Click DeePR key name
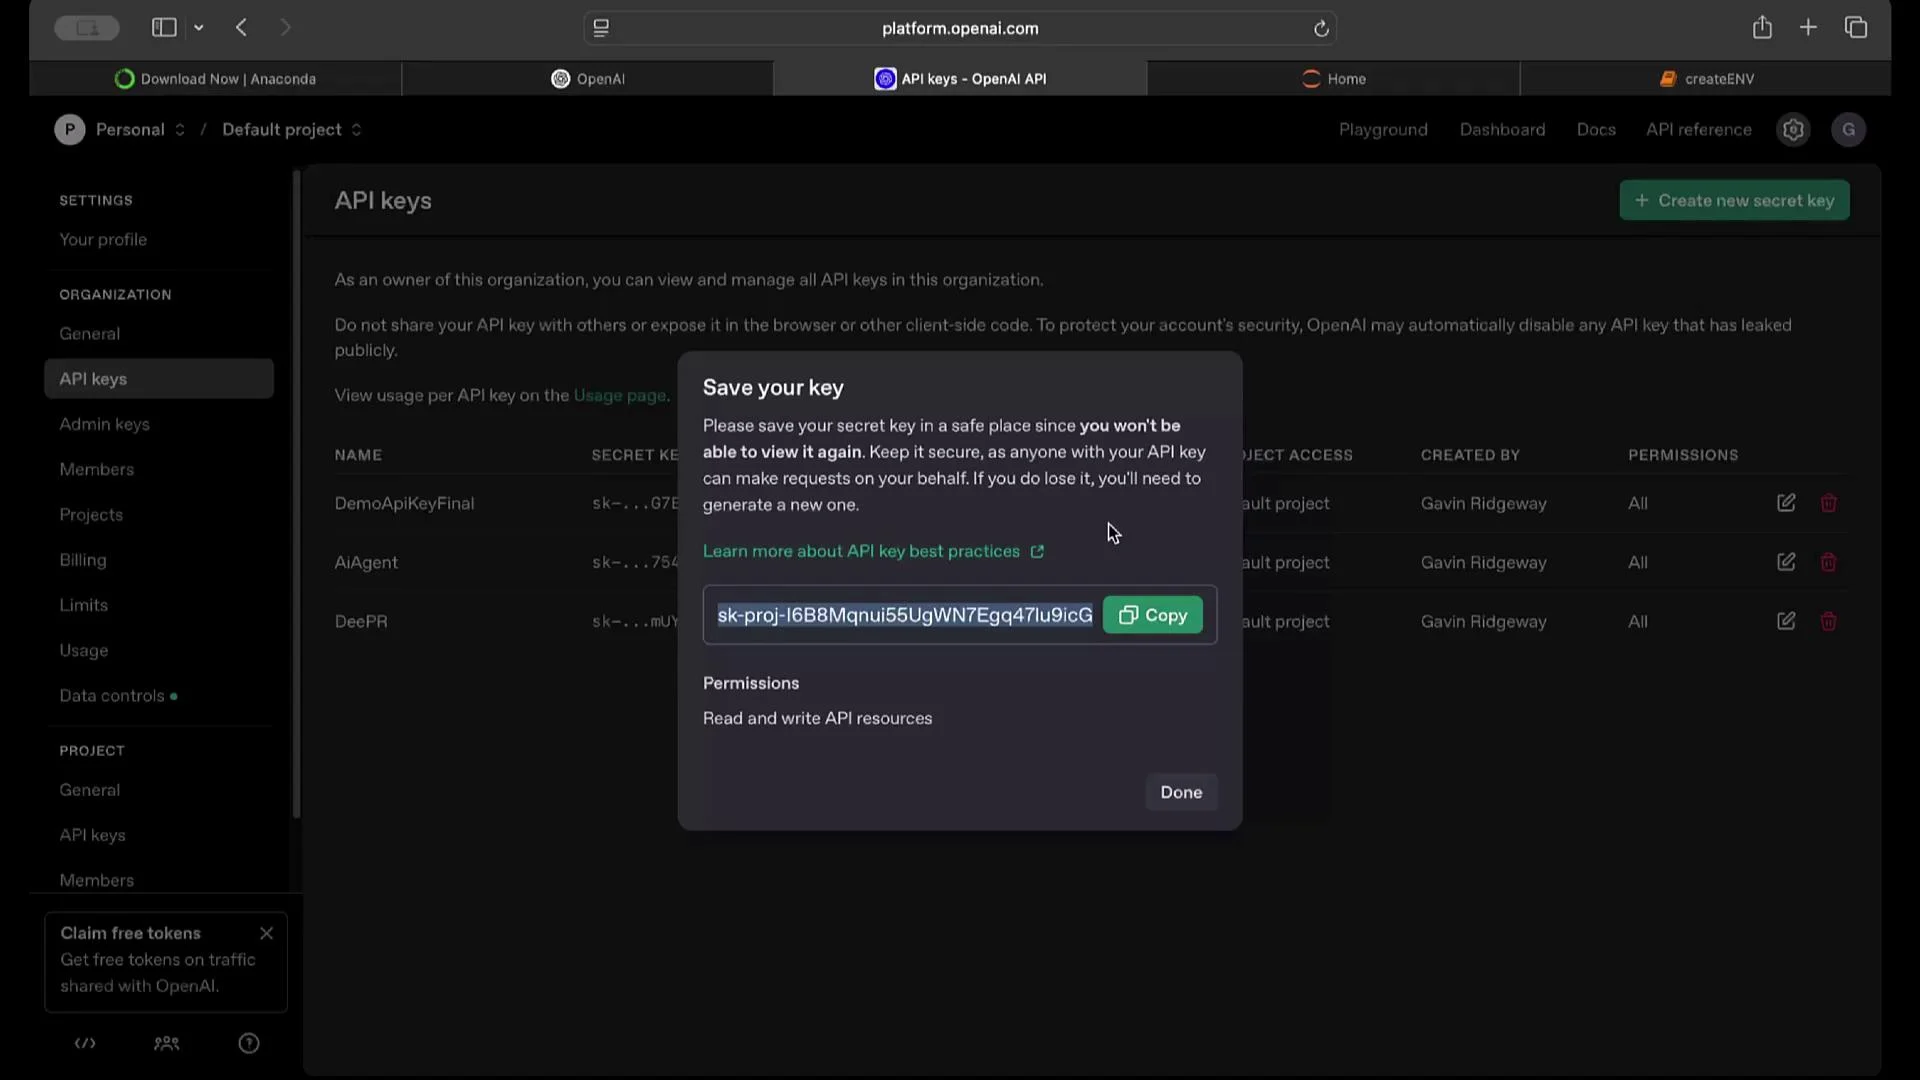 (361, 621)
